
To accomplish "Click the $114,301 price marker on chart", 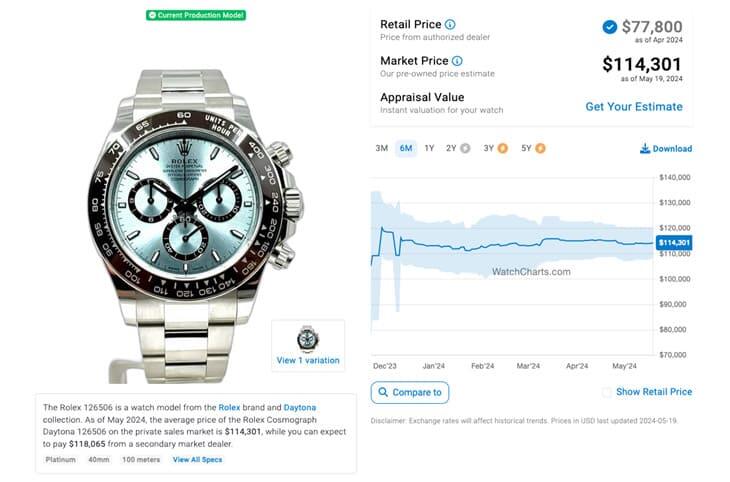I will coord(674,242).
